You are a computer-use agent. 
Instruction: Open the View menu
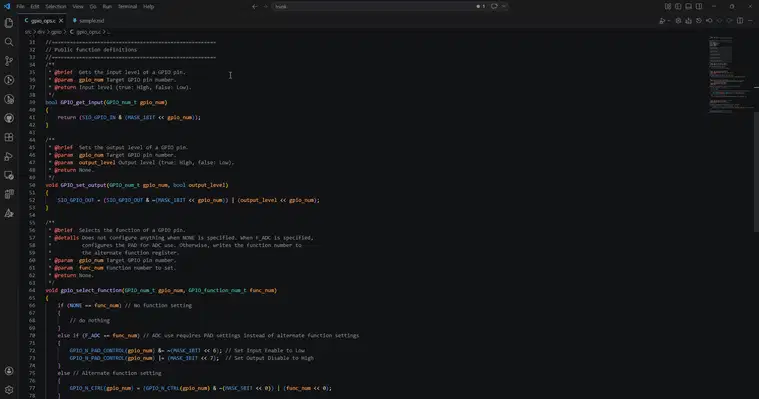pyautogui.click(x=78, y=6)
